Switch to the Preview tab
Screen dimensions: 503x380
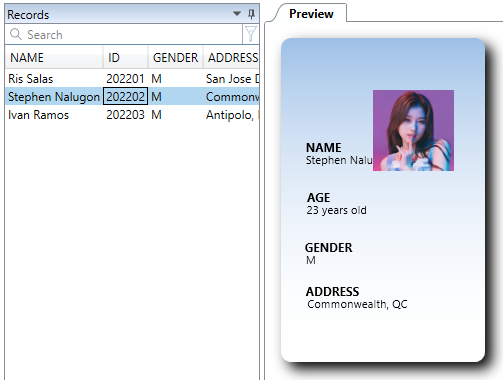tap(311, 14)
